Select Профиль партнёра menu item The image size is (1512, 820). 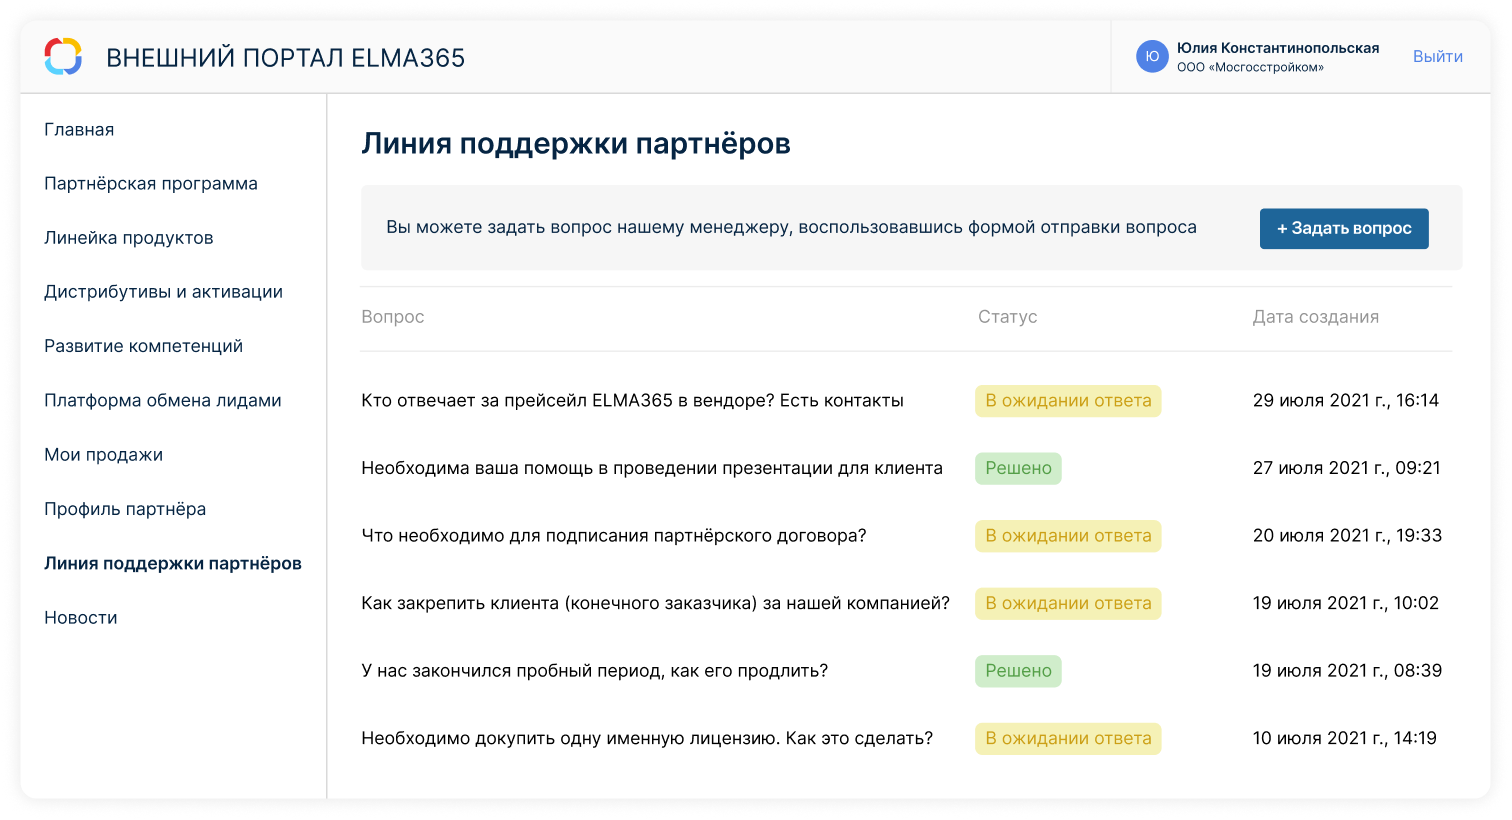(x=125, y=509)
